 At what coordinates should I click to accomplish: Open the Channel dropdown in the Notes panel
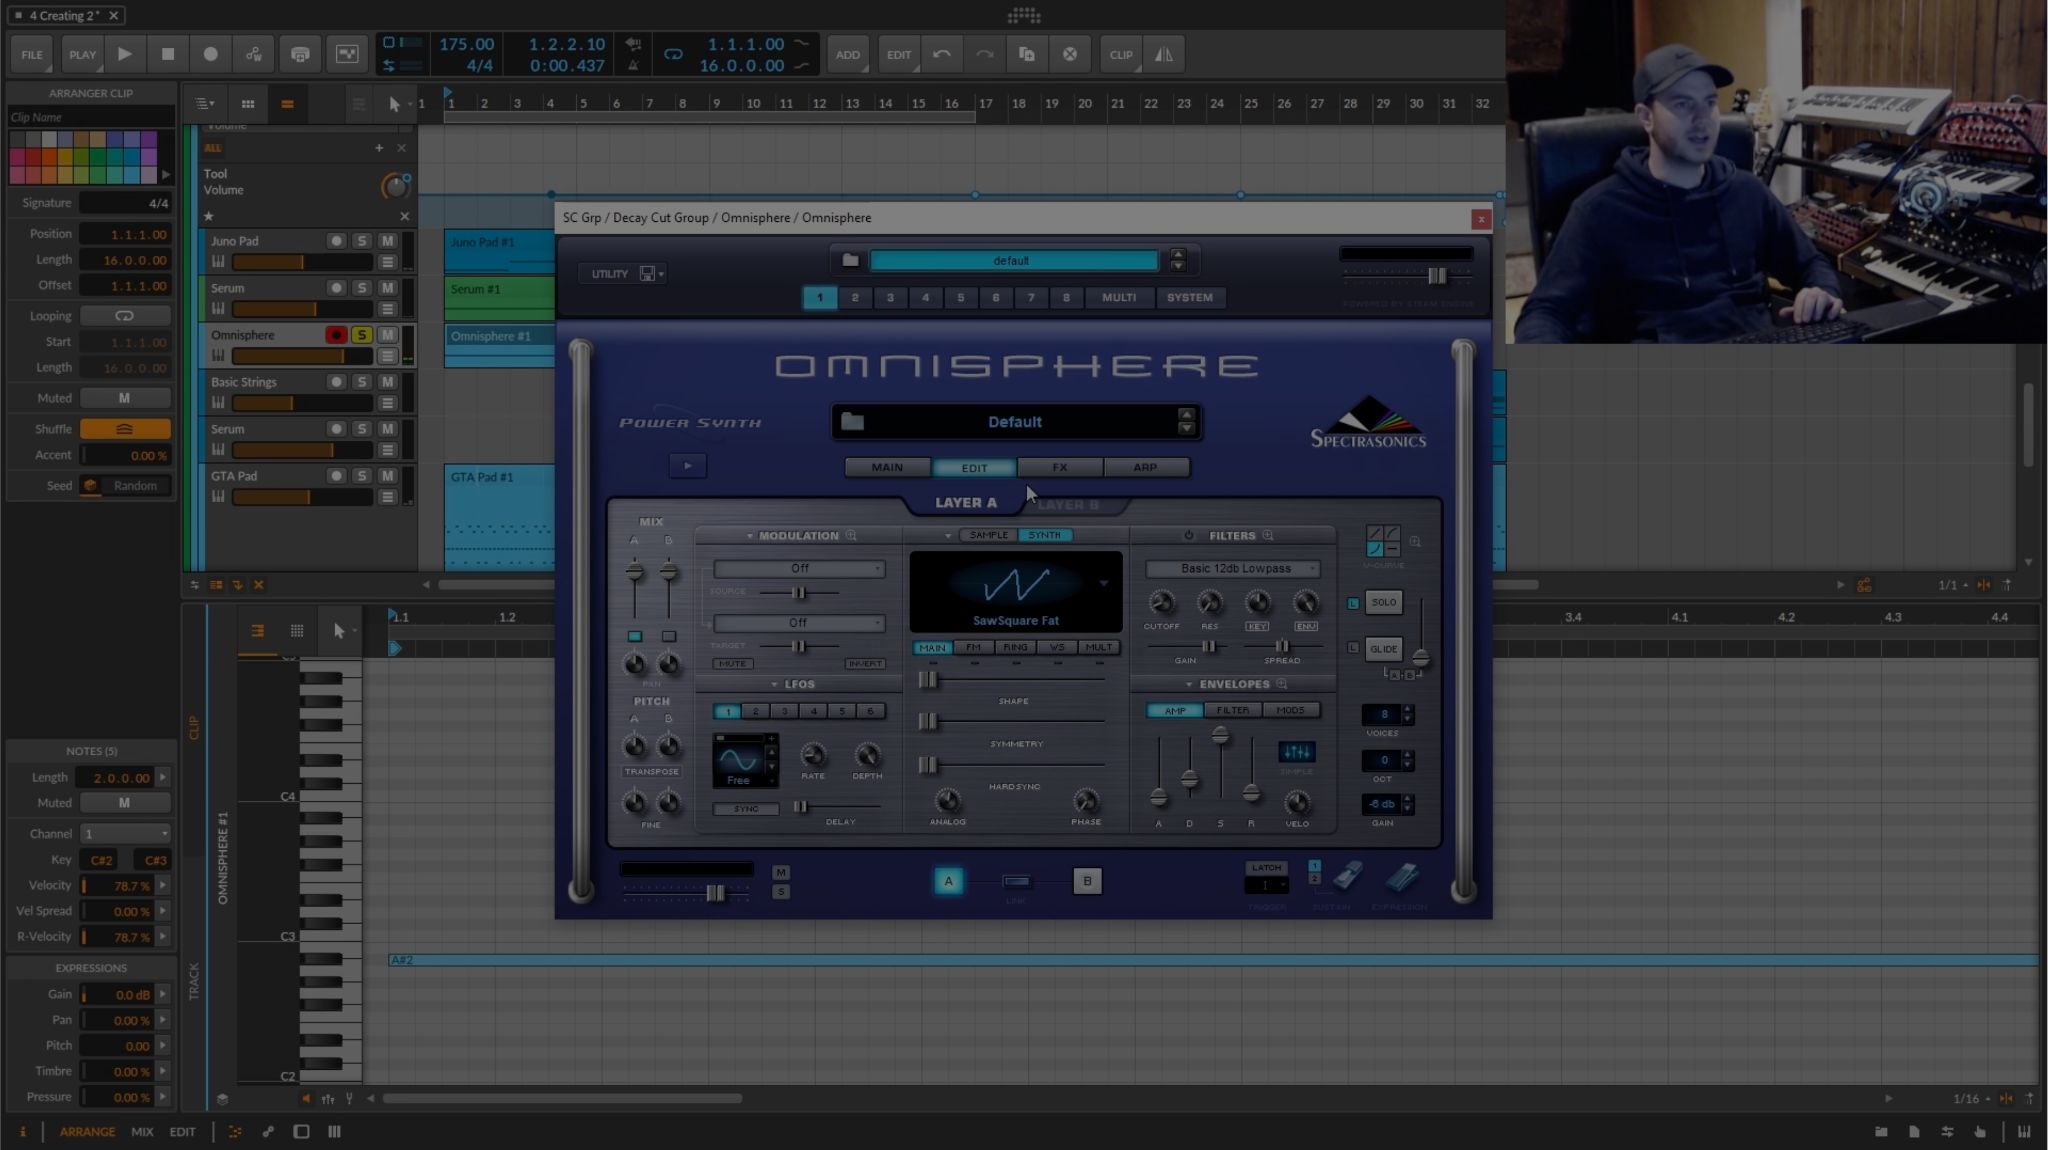pos(125,834)
